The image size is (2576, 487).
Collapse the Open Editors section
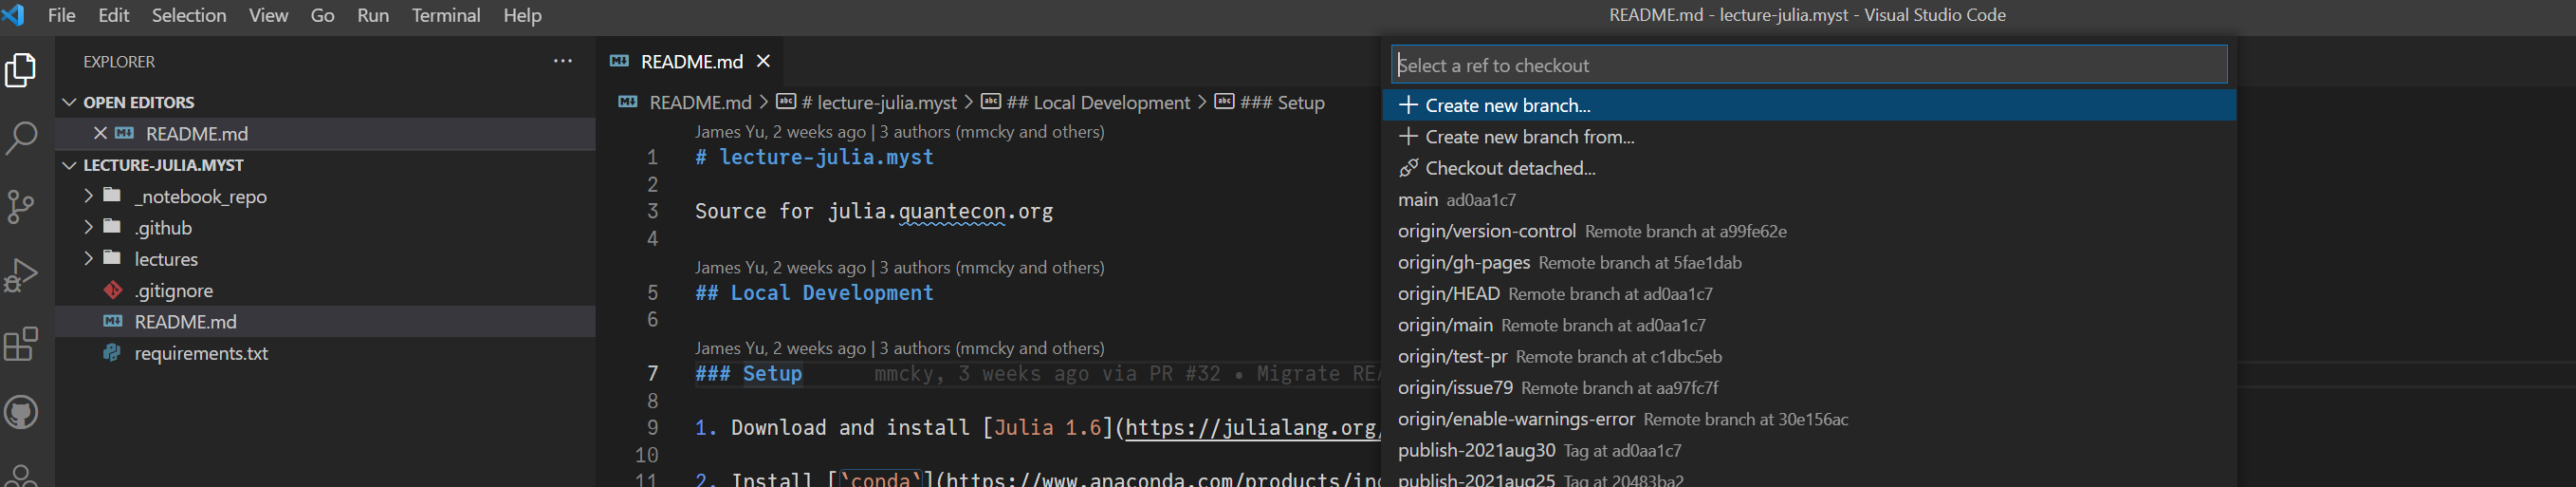(x=69, y=103)
